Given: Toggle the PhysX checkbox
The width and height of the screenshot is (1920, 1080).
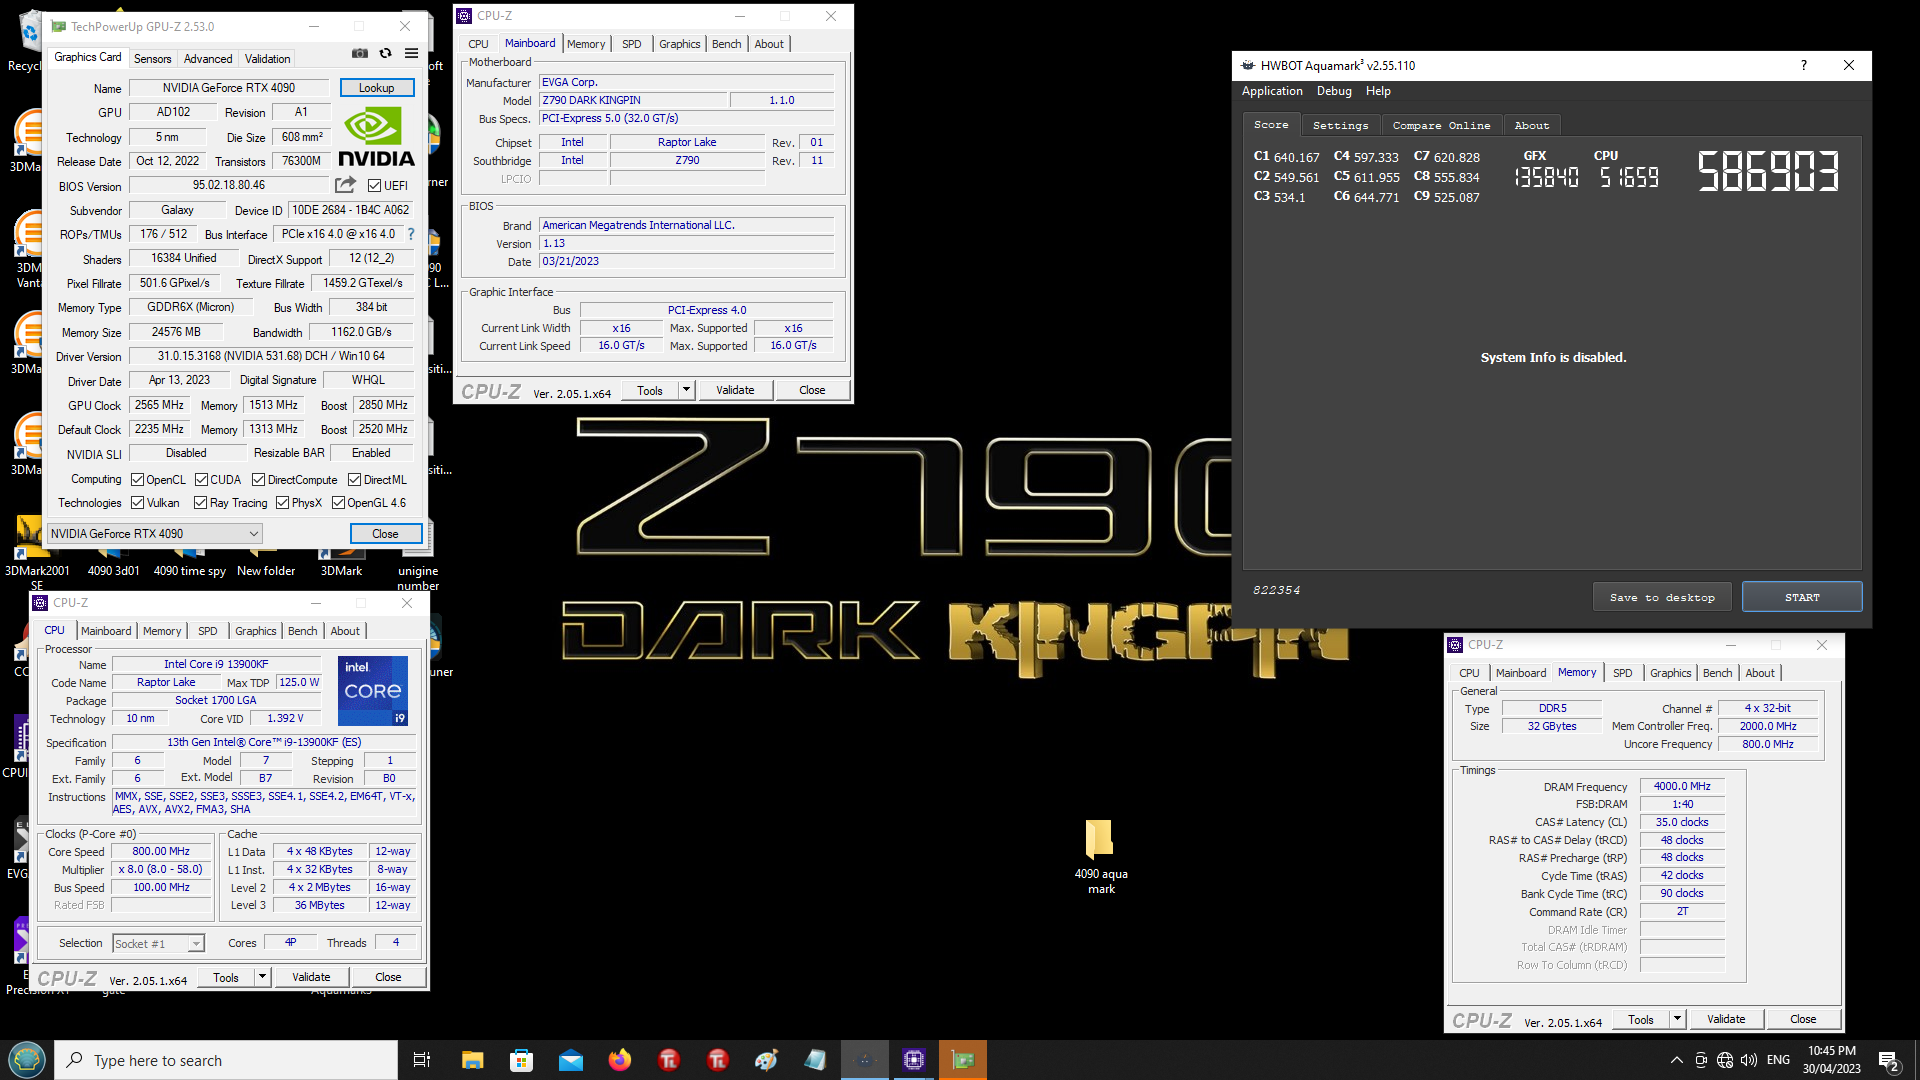Looking at the screenshot, I should point(283,503).
